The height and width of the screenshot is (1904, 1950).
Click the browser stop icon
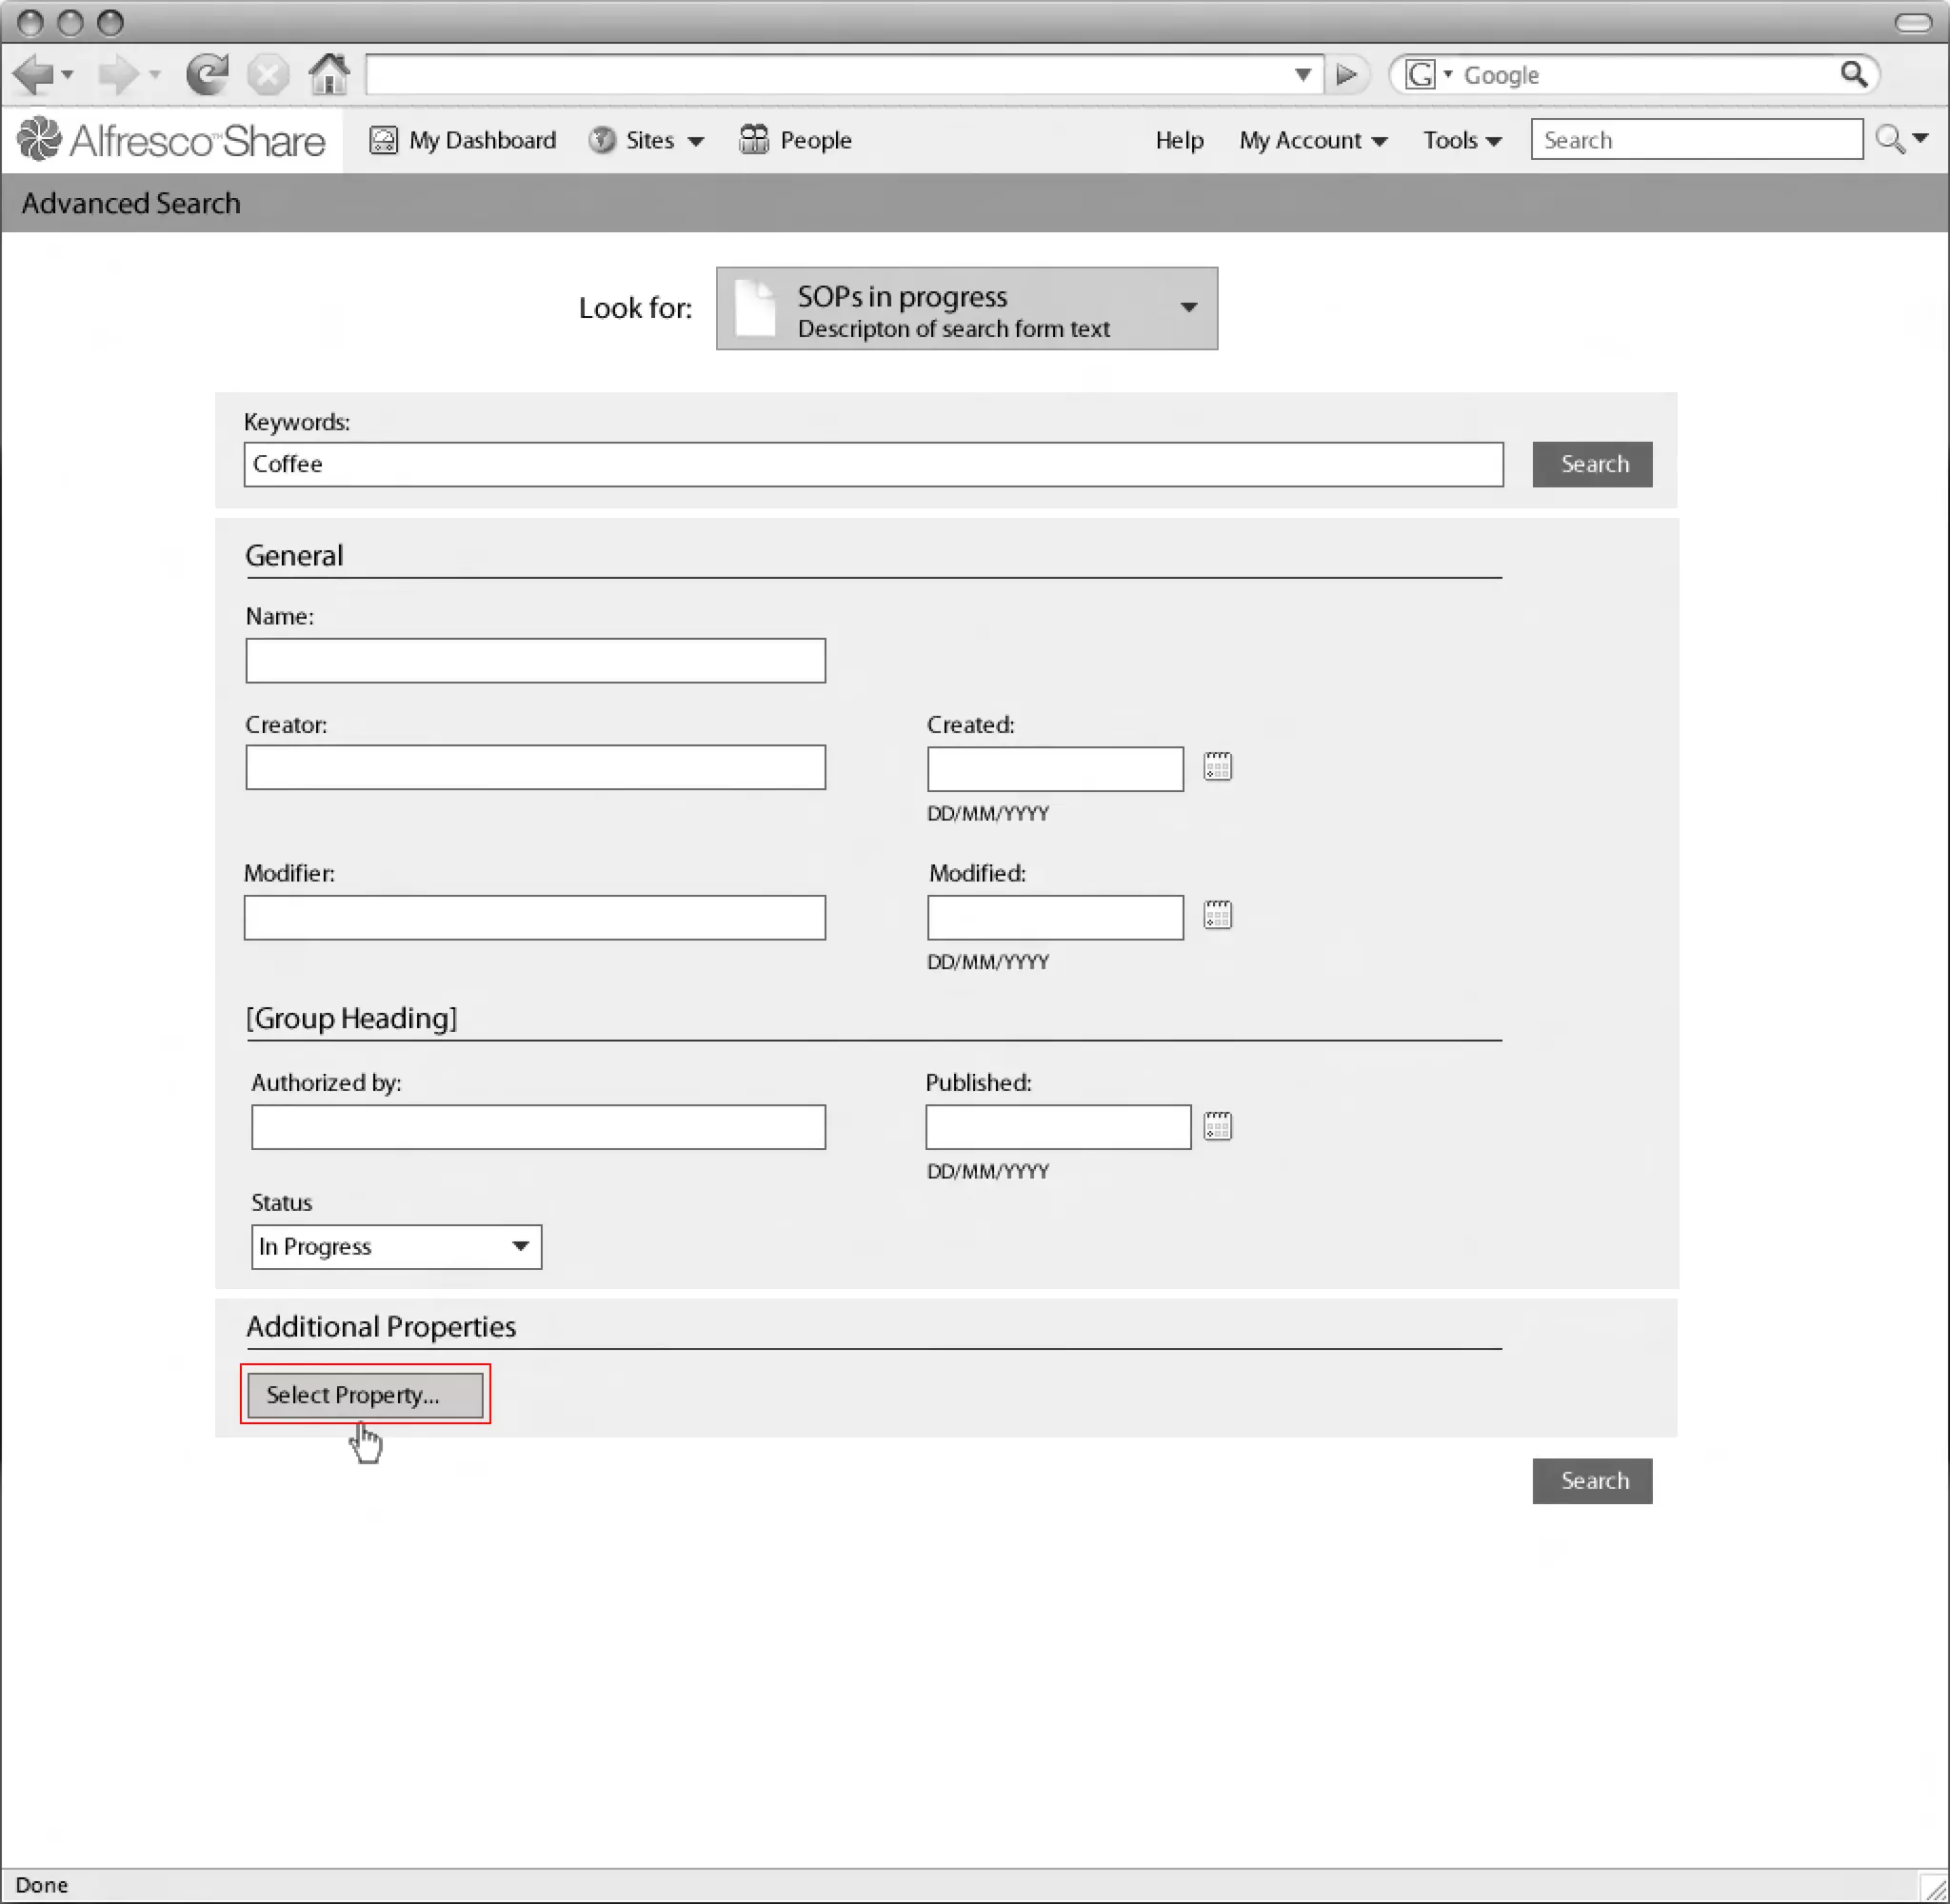[x=268, y=74]
